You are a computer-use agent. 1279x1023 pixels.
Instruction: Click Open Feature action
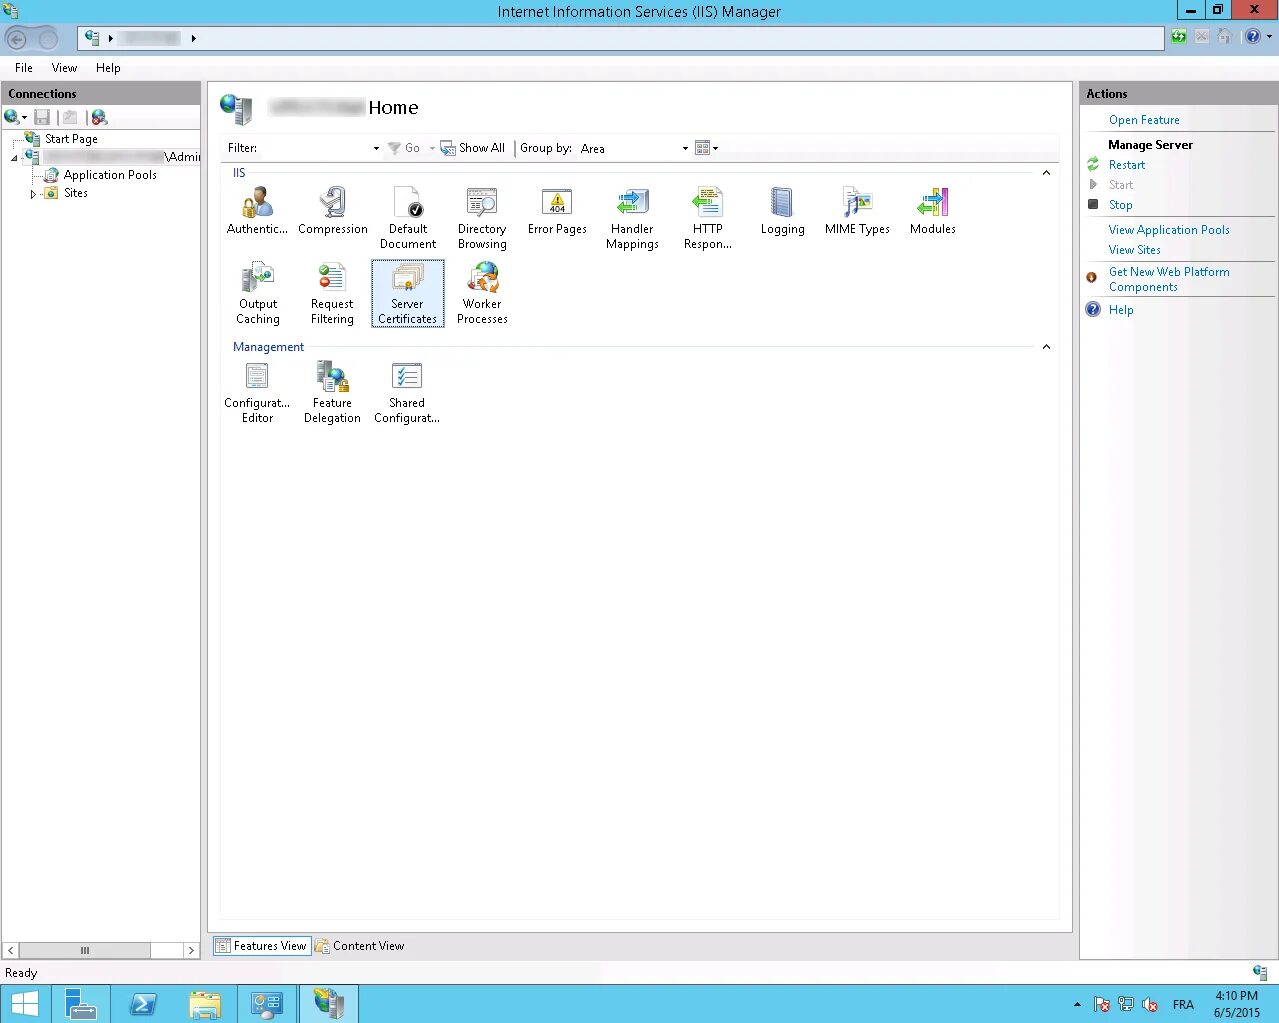1144,120
